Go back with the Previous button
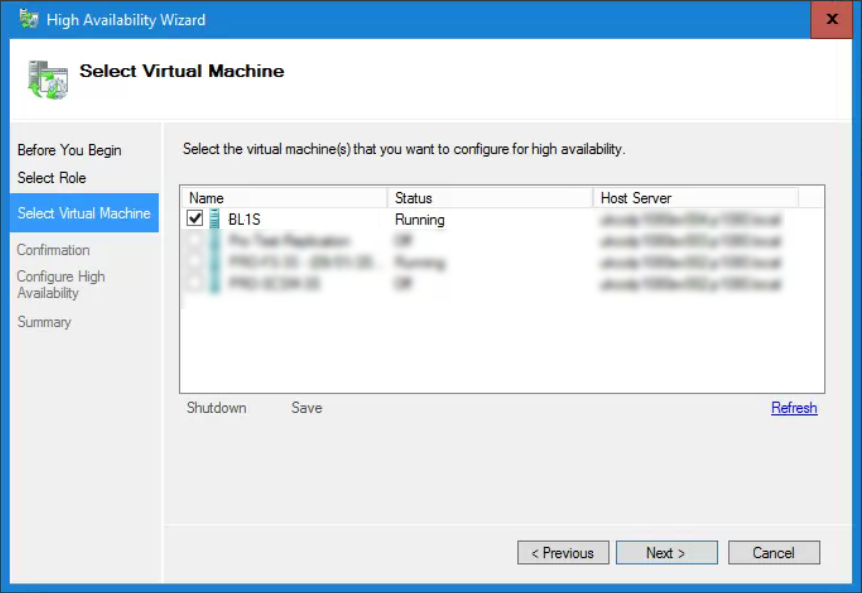Image resolution: width=862 pixels, height=593 pixels. [x=563, y=552]
